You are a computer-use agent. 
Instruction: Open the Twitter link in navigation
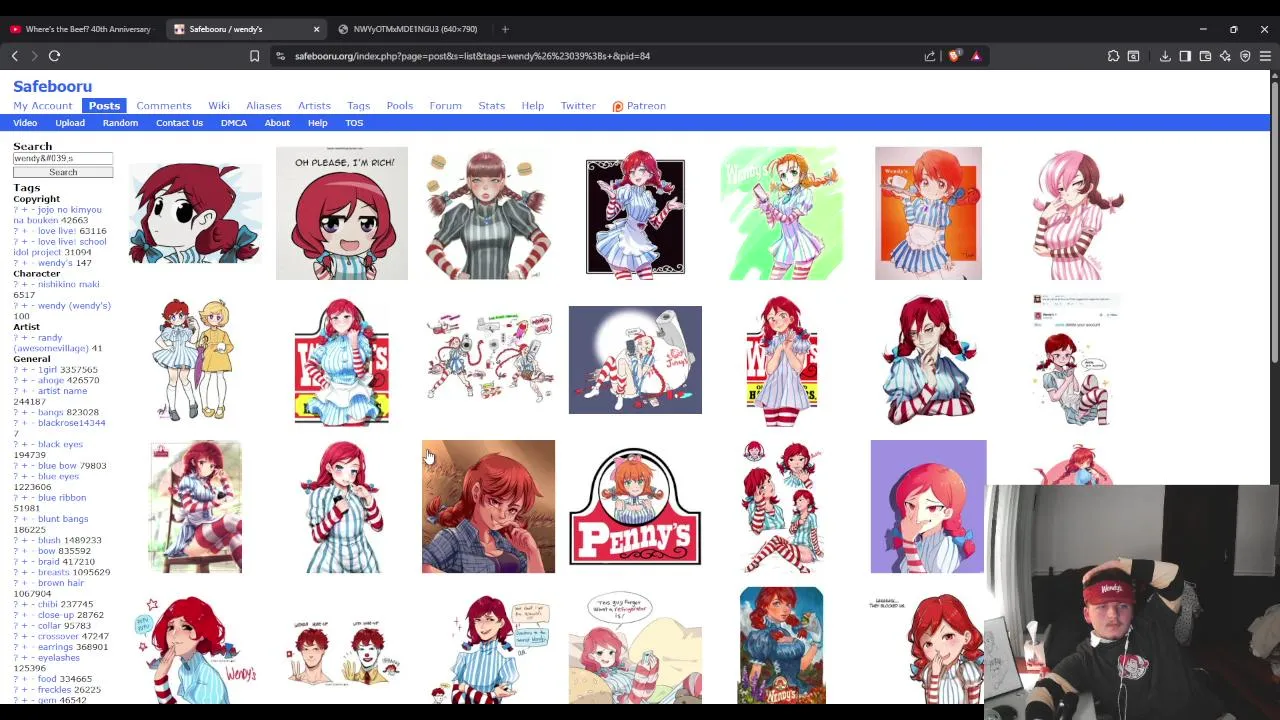click(x=578, y=106)
